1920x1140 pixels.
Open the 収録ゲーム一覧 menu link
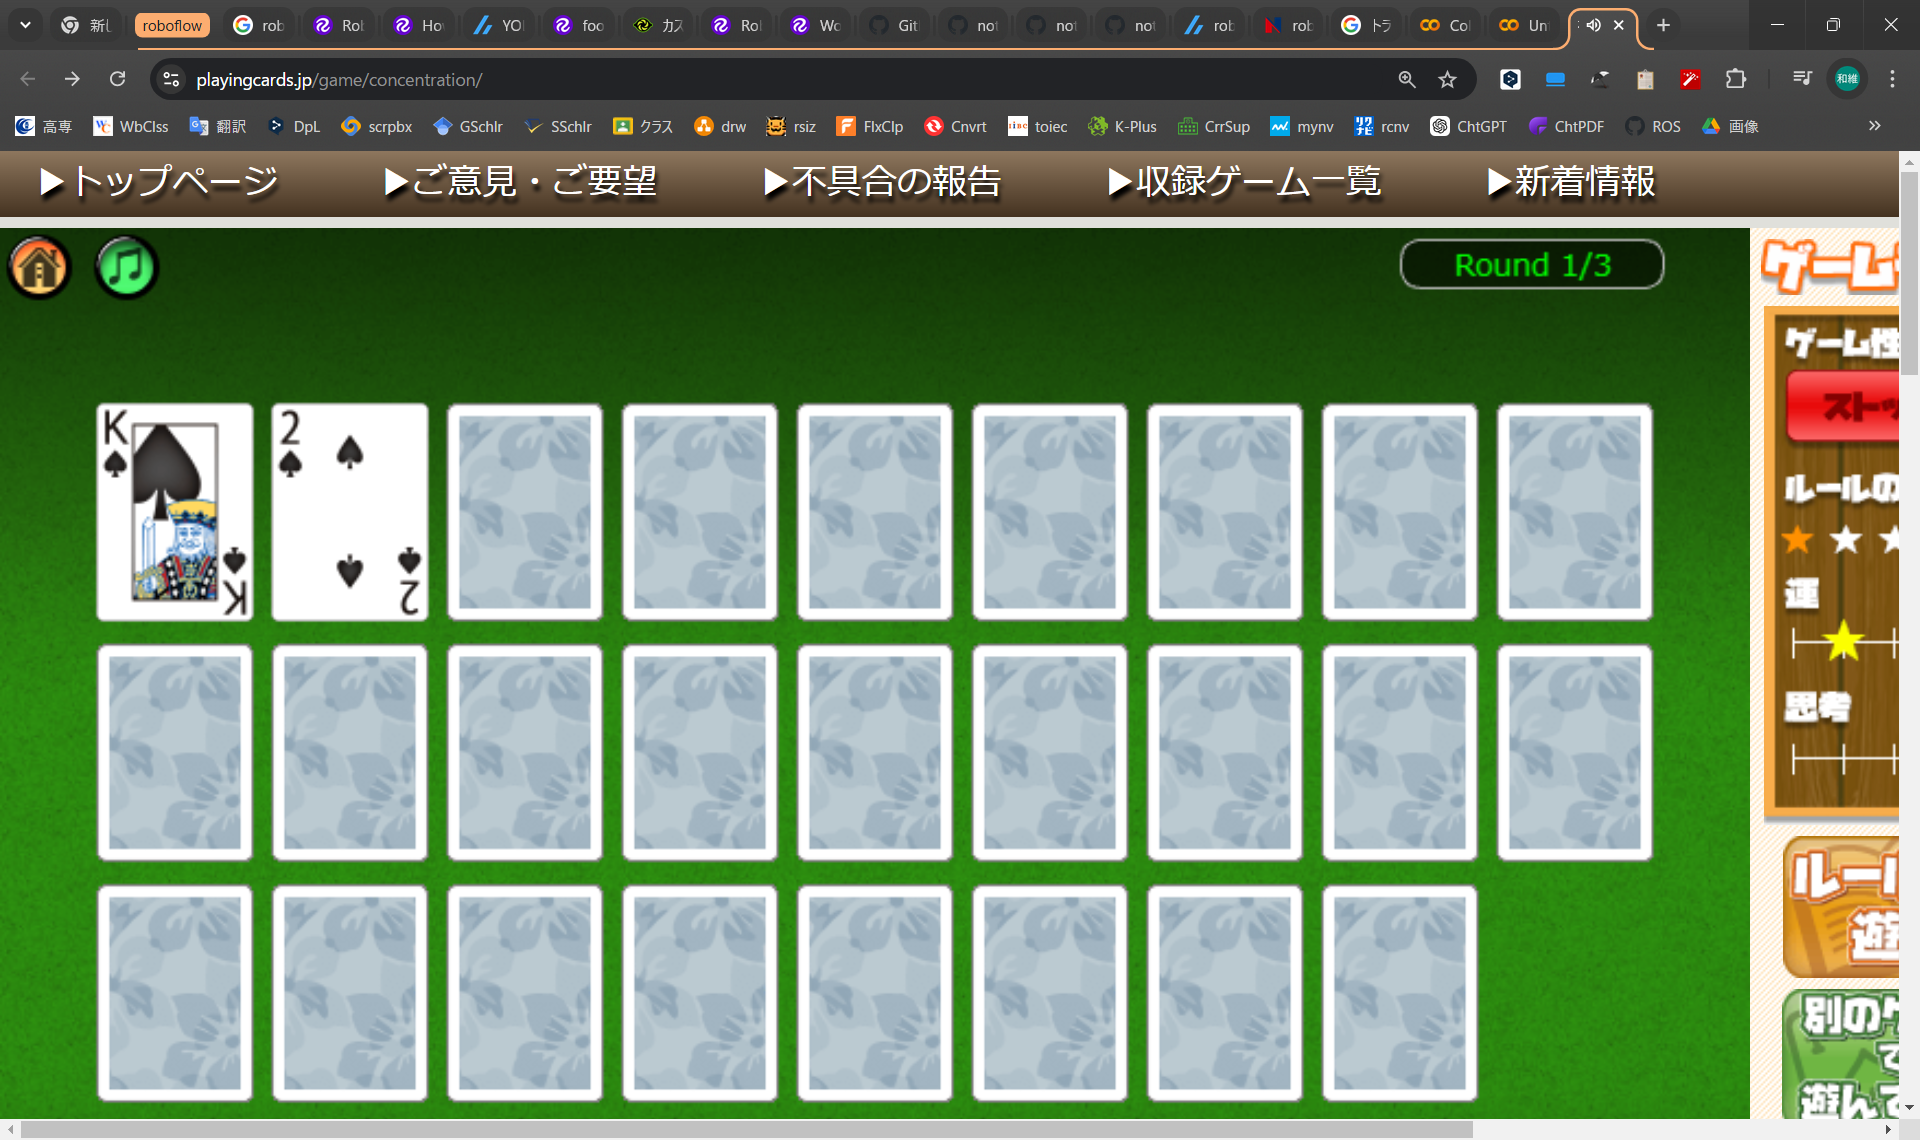click(x=1244, y=182)
